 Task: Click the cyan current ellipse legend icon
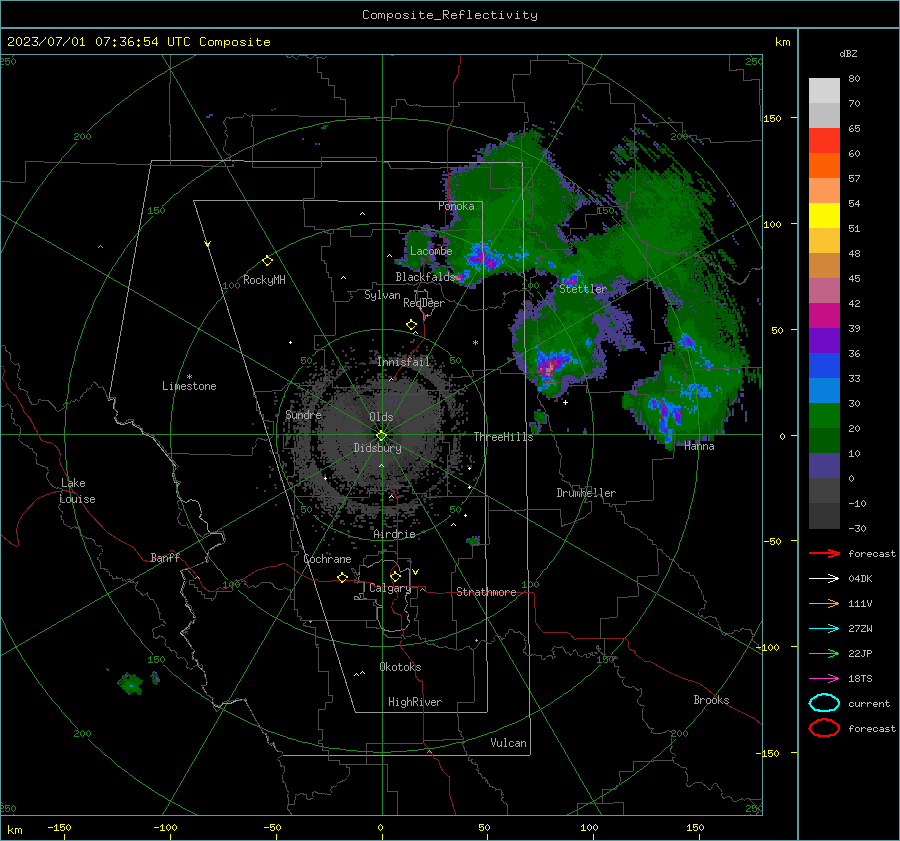[824, 703]
